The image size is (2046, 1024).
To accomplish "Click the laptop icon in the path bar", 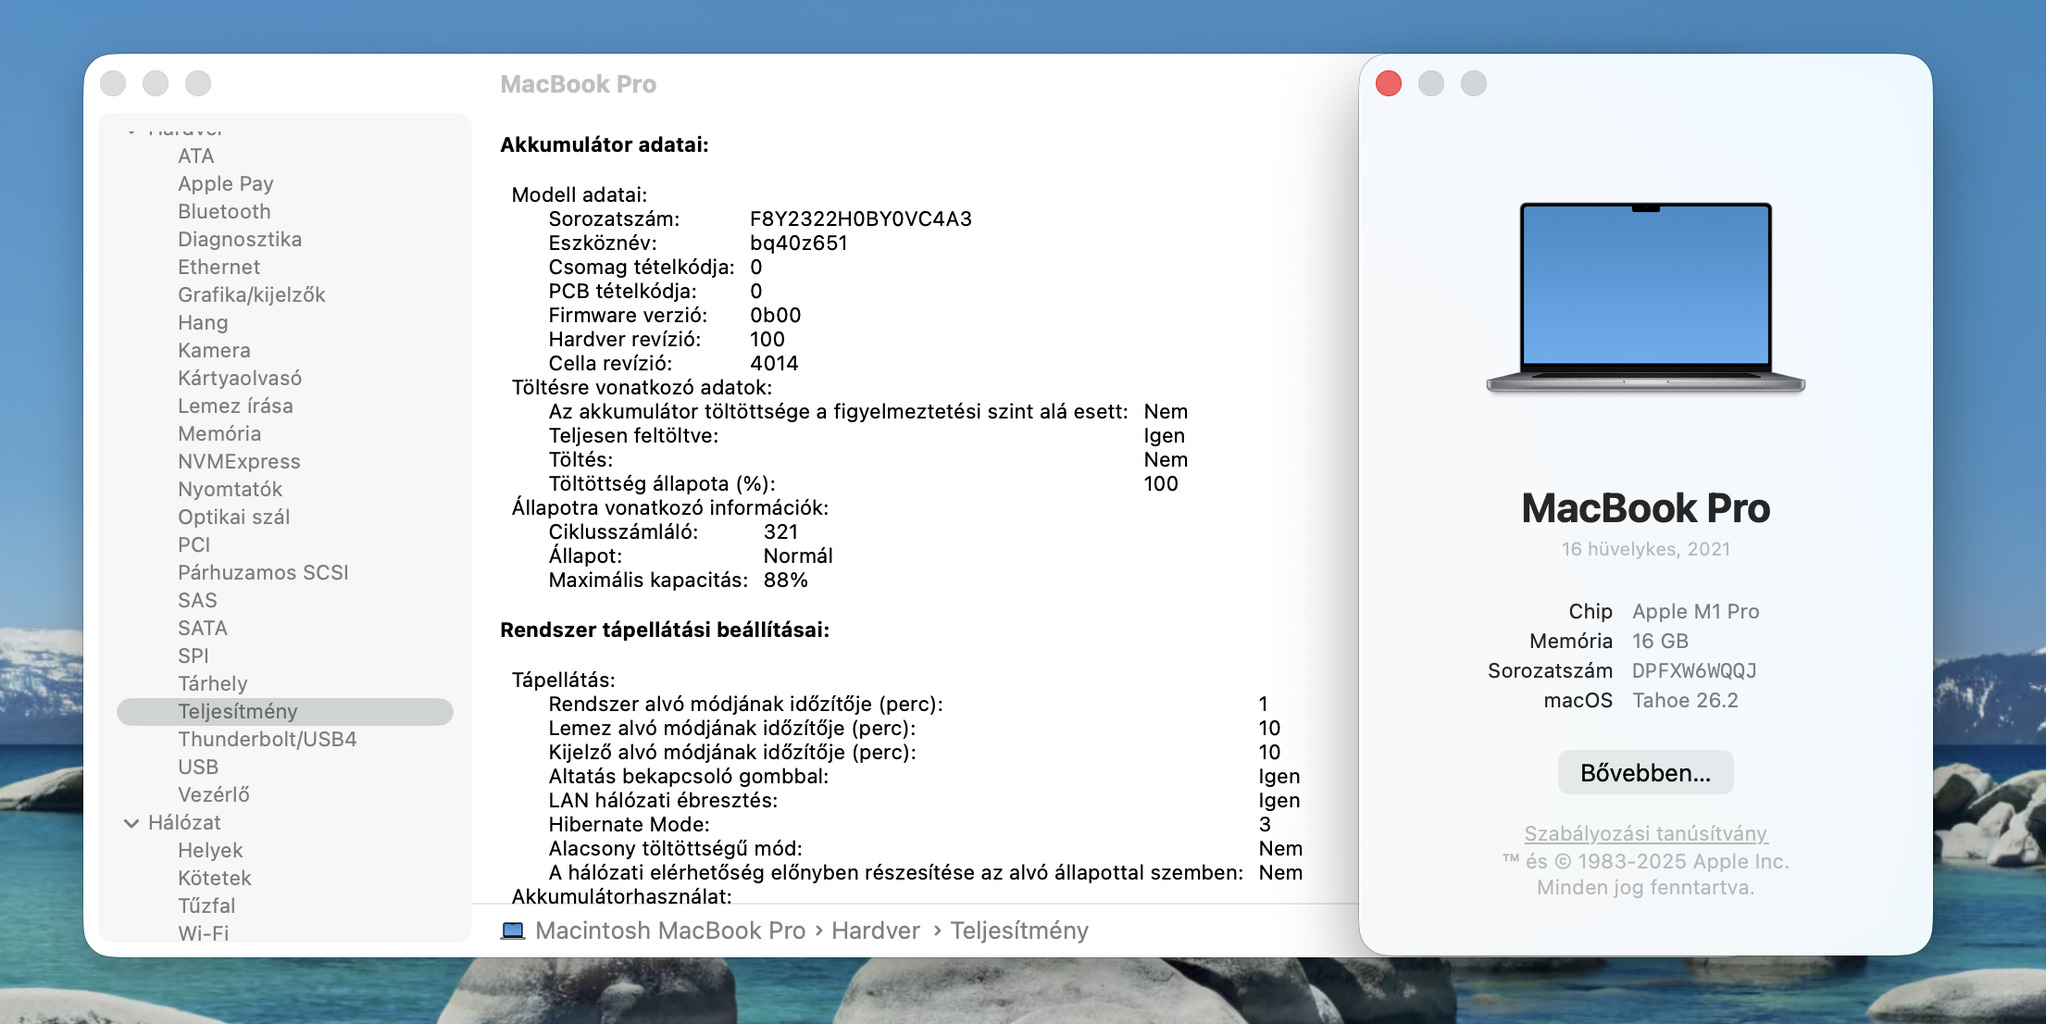I will pyautogui.click(x=513, y=931).
